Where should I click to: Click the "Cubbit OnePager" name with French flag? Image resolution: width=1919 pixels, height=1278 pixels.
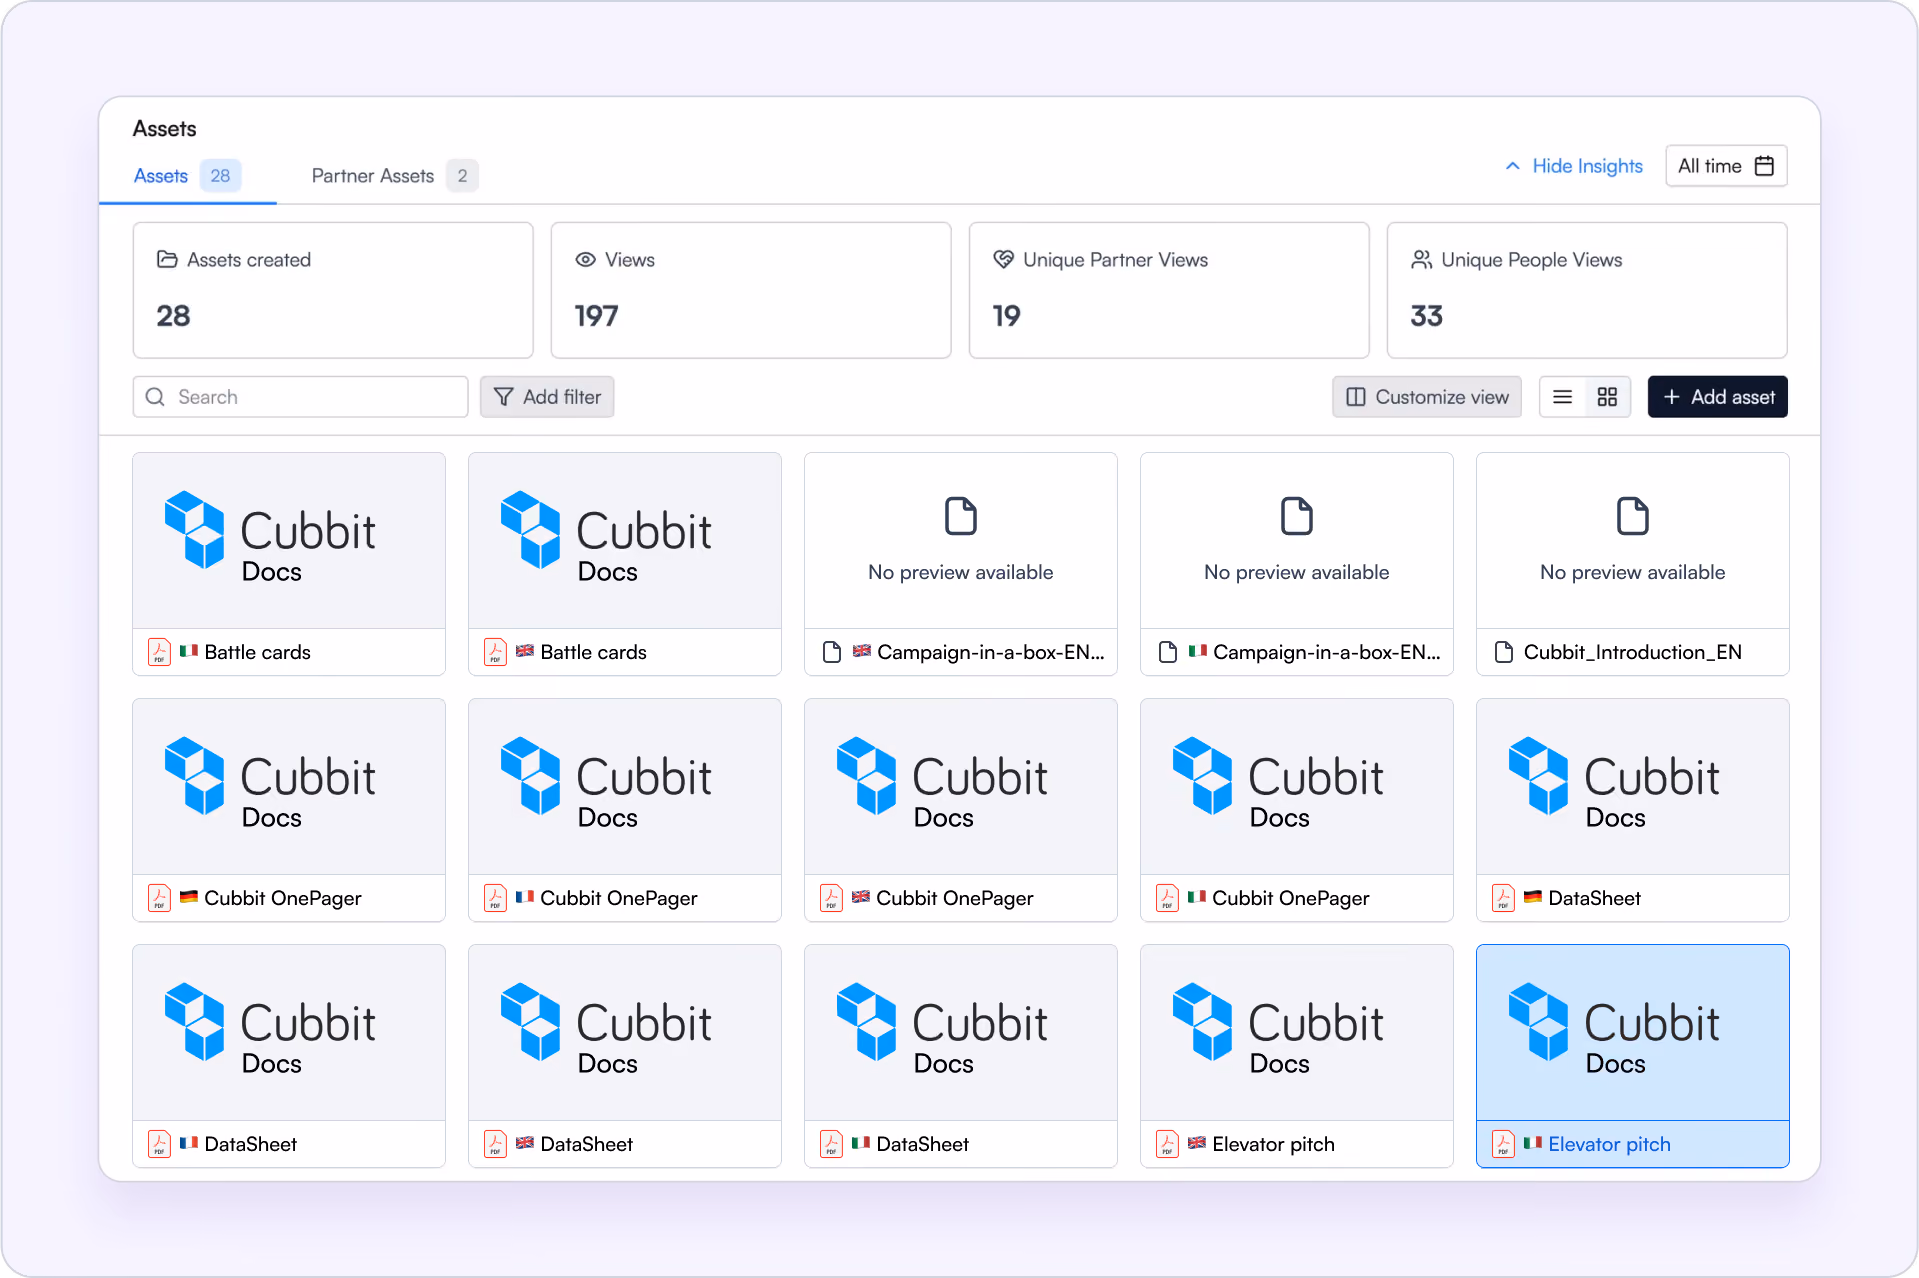(619, 898)
